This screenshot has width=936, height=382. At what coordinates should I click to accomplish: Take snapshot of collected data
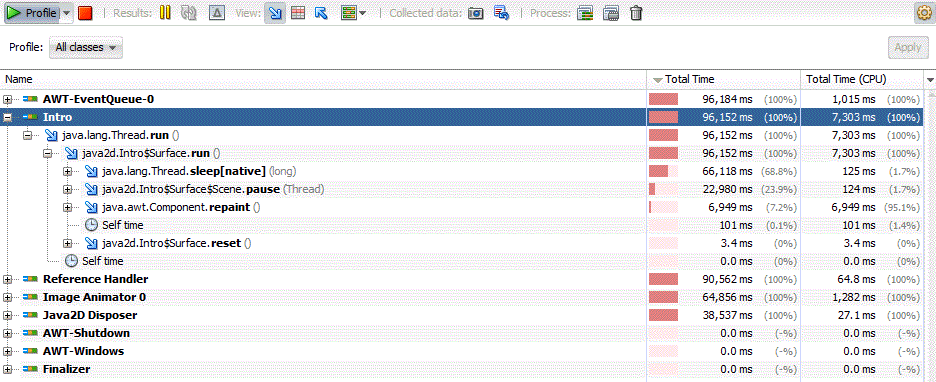[476, 13]
